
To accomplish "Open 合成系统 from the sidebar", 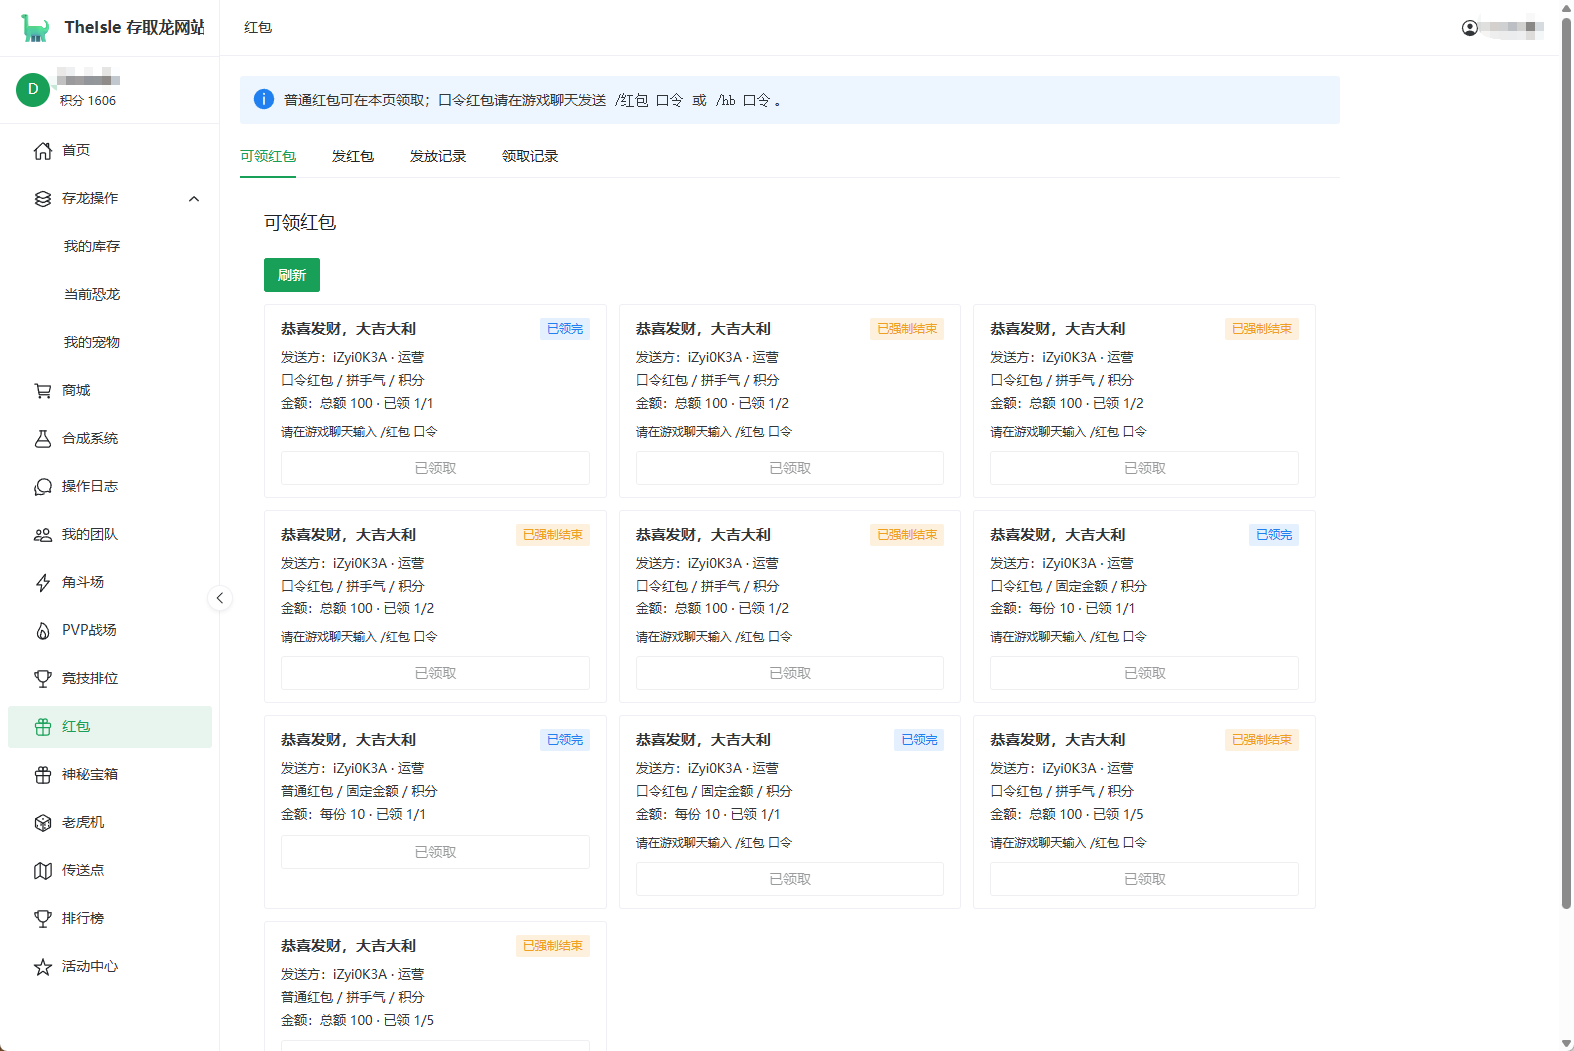I will point(110,438).
